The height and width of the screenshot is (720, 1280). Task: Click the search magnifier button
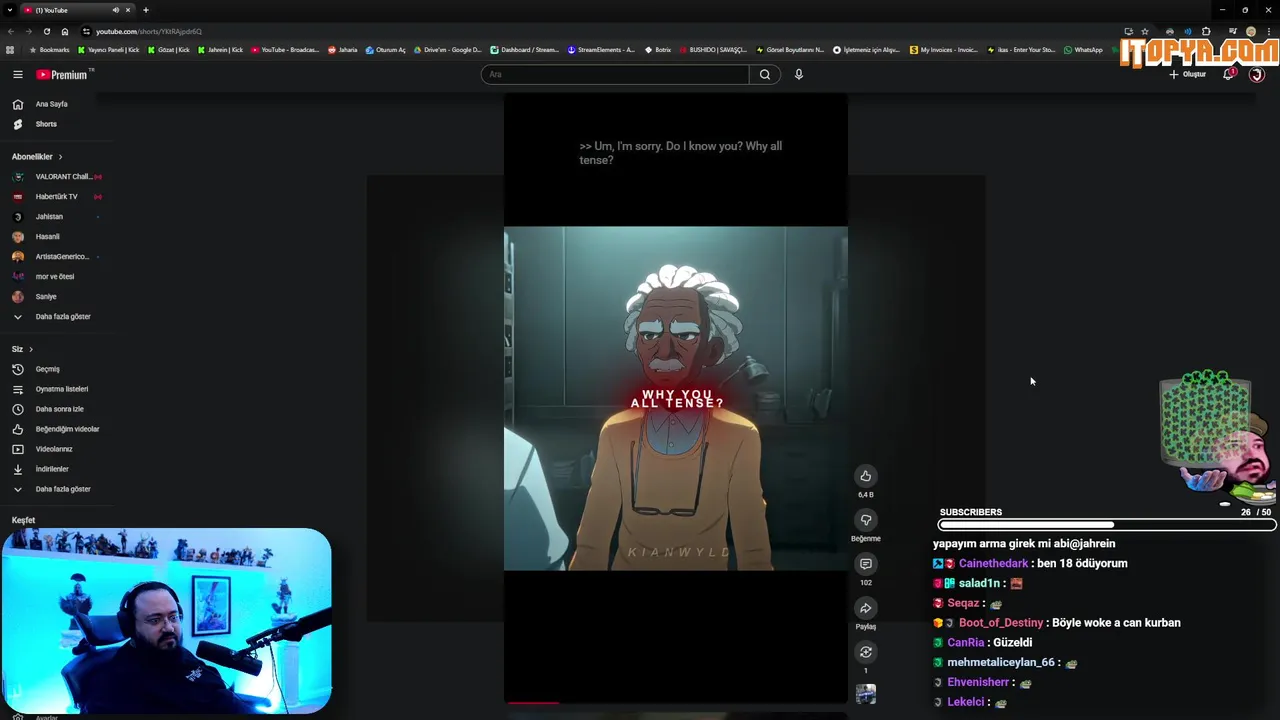pos(765,74)
